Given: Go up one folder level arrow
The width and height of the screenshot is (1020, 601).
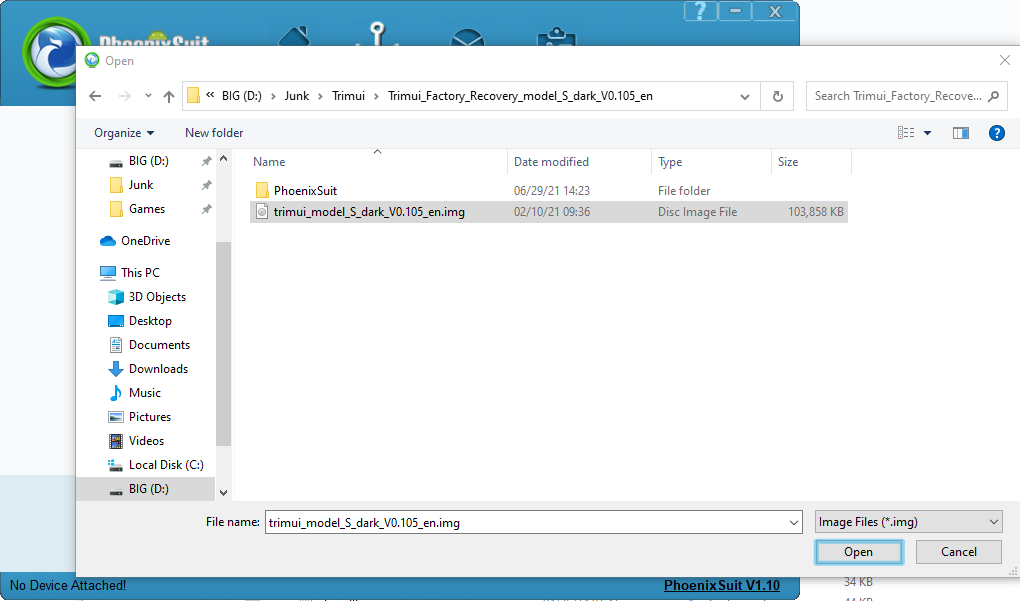Looking at the screenshot, I should point(169,97).
